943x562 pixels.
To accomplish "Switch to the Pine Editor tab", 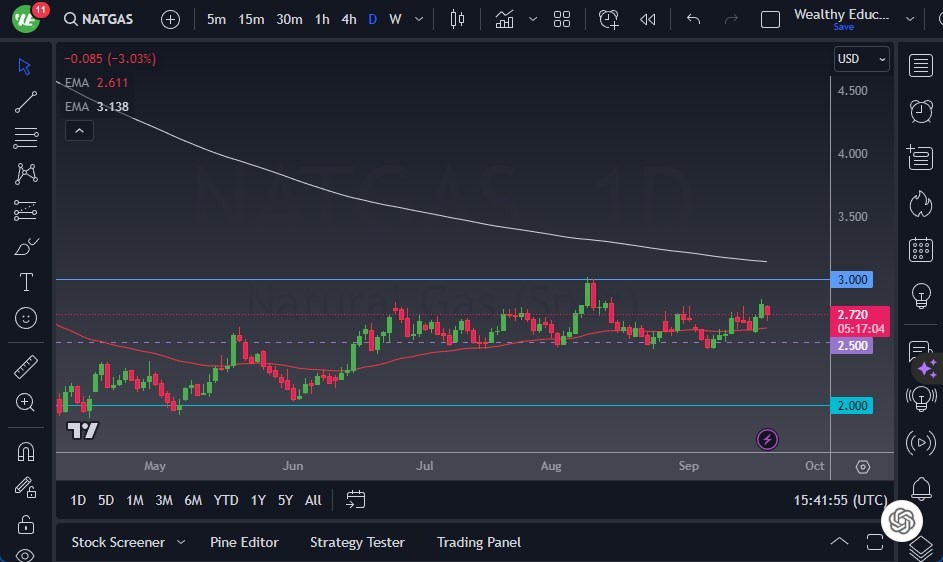I will coord(244,542).
